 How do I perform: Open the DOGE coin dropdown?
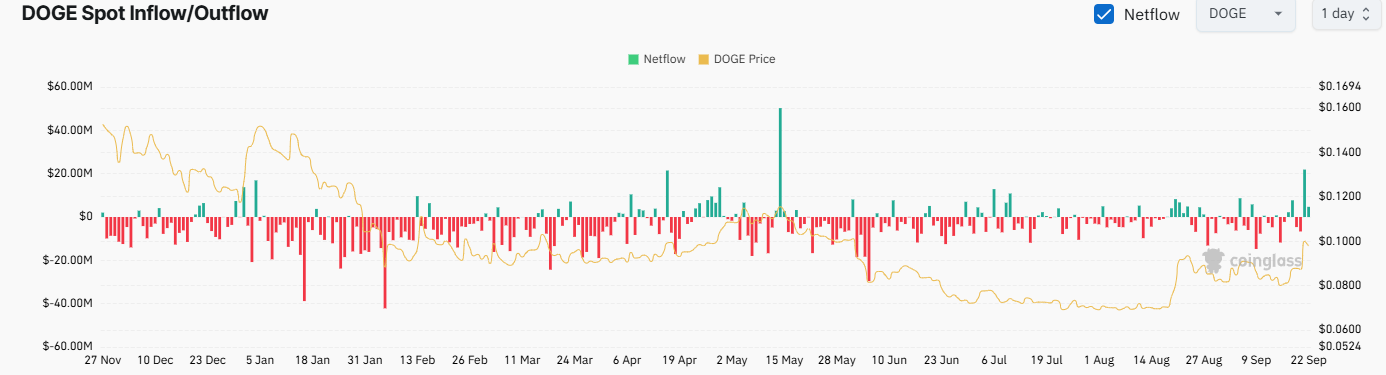tap(1246, 14)
